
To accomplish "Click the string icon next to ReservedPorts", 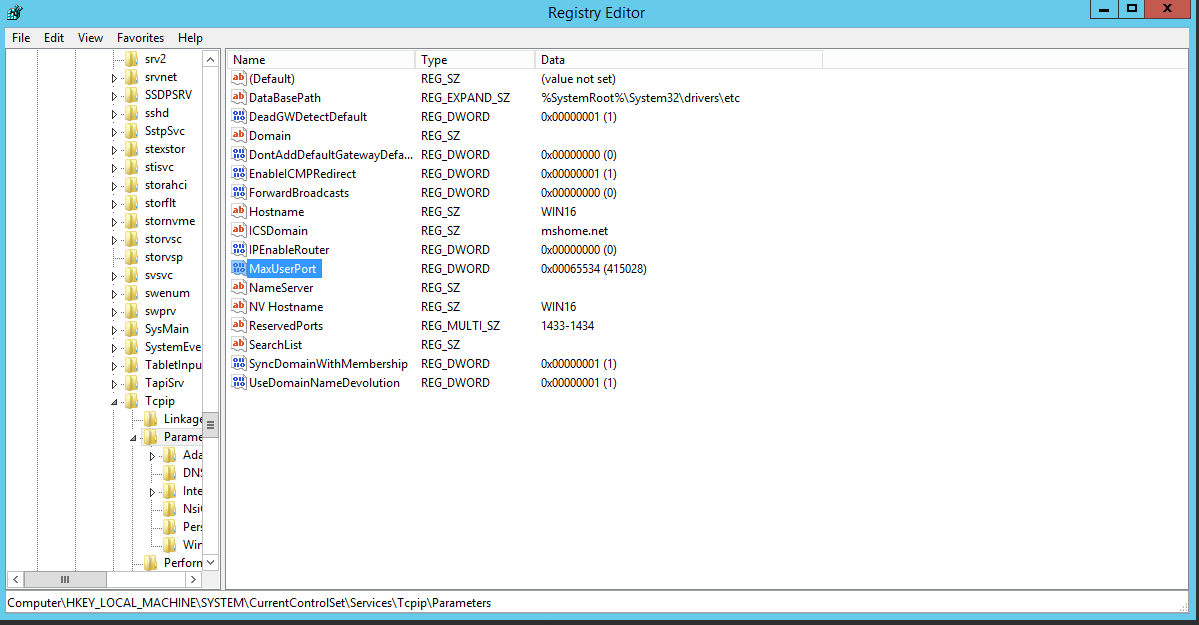I will (x=239, y=326).
